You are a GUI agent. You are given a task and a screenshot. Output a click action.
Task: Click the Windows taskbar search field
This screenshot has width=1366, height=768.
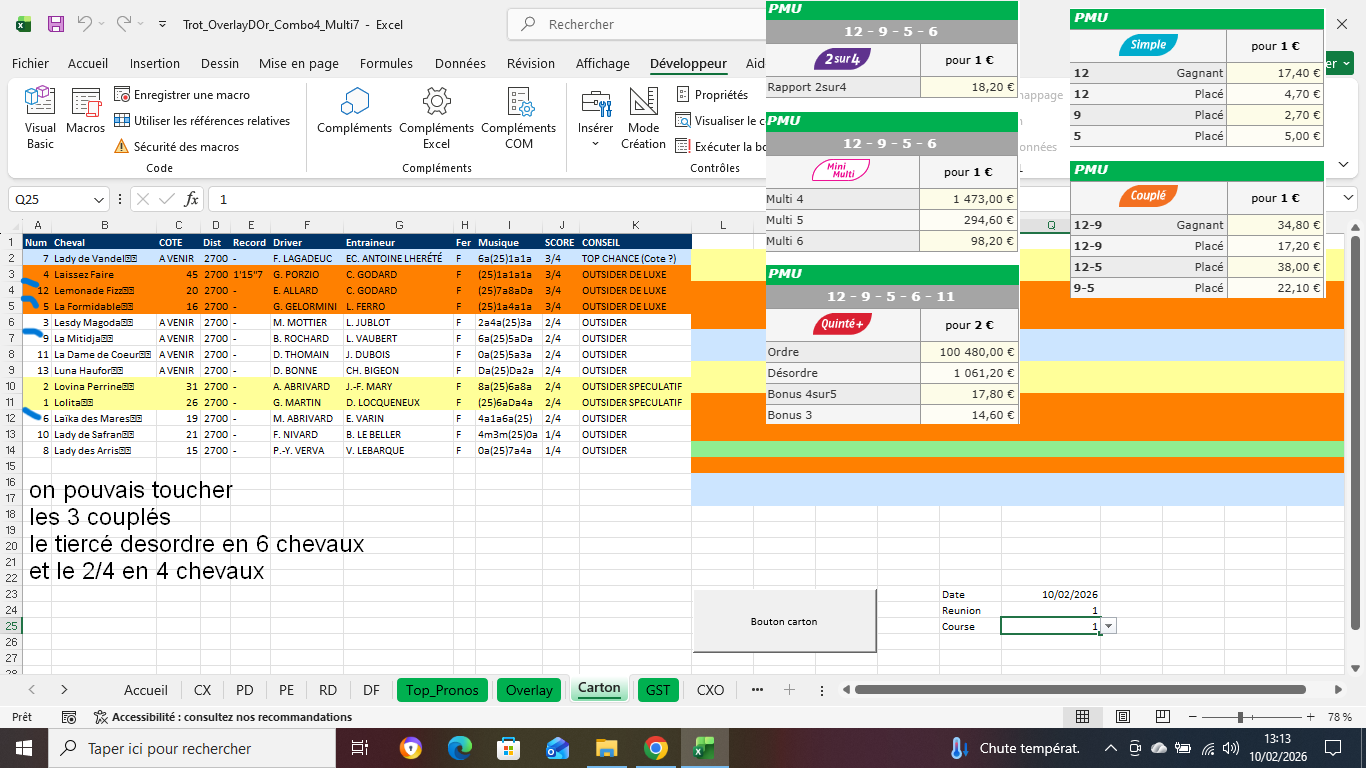(x=193, y=748)
